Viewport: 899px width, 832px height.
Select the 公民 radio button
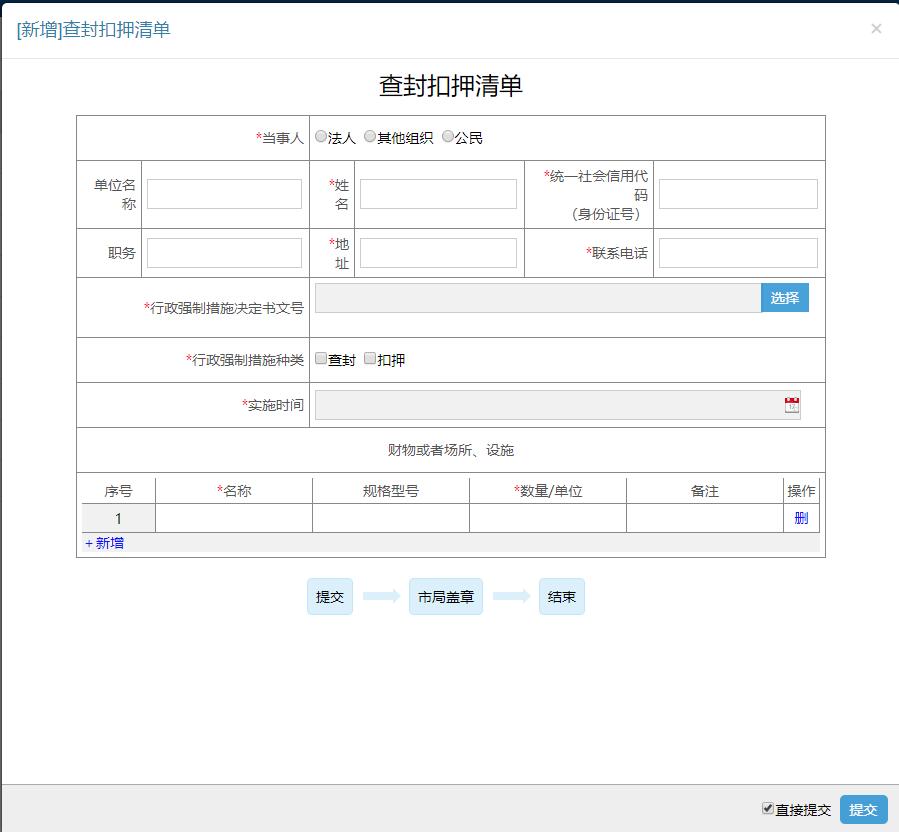pyautogui.click(x=448, y=136)
